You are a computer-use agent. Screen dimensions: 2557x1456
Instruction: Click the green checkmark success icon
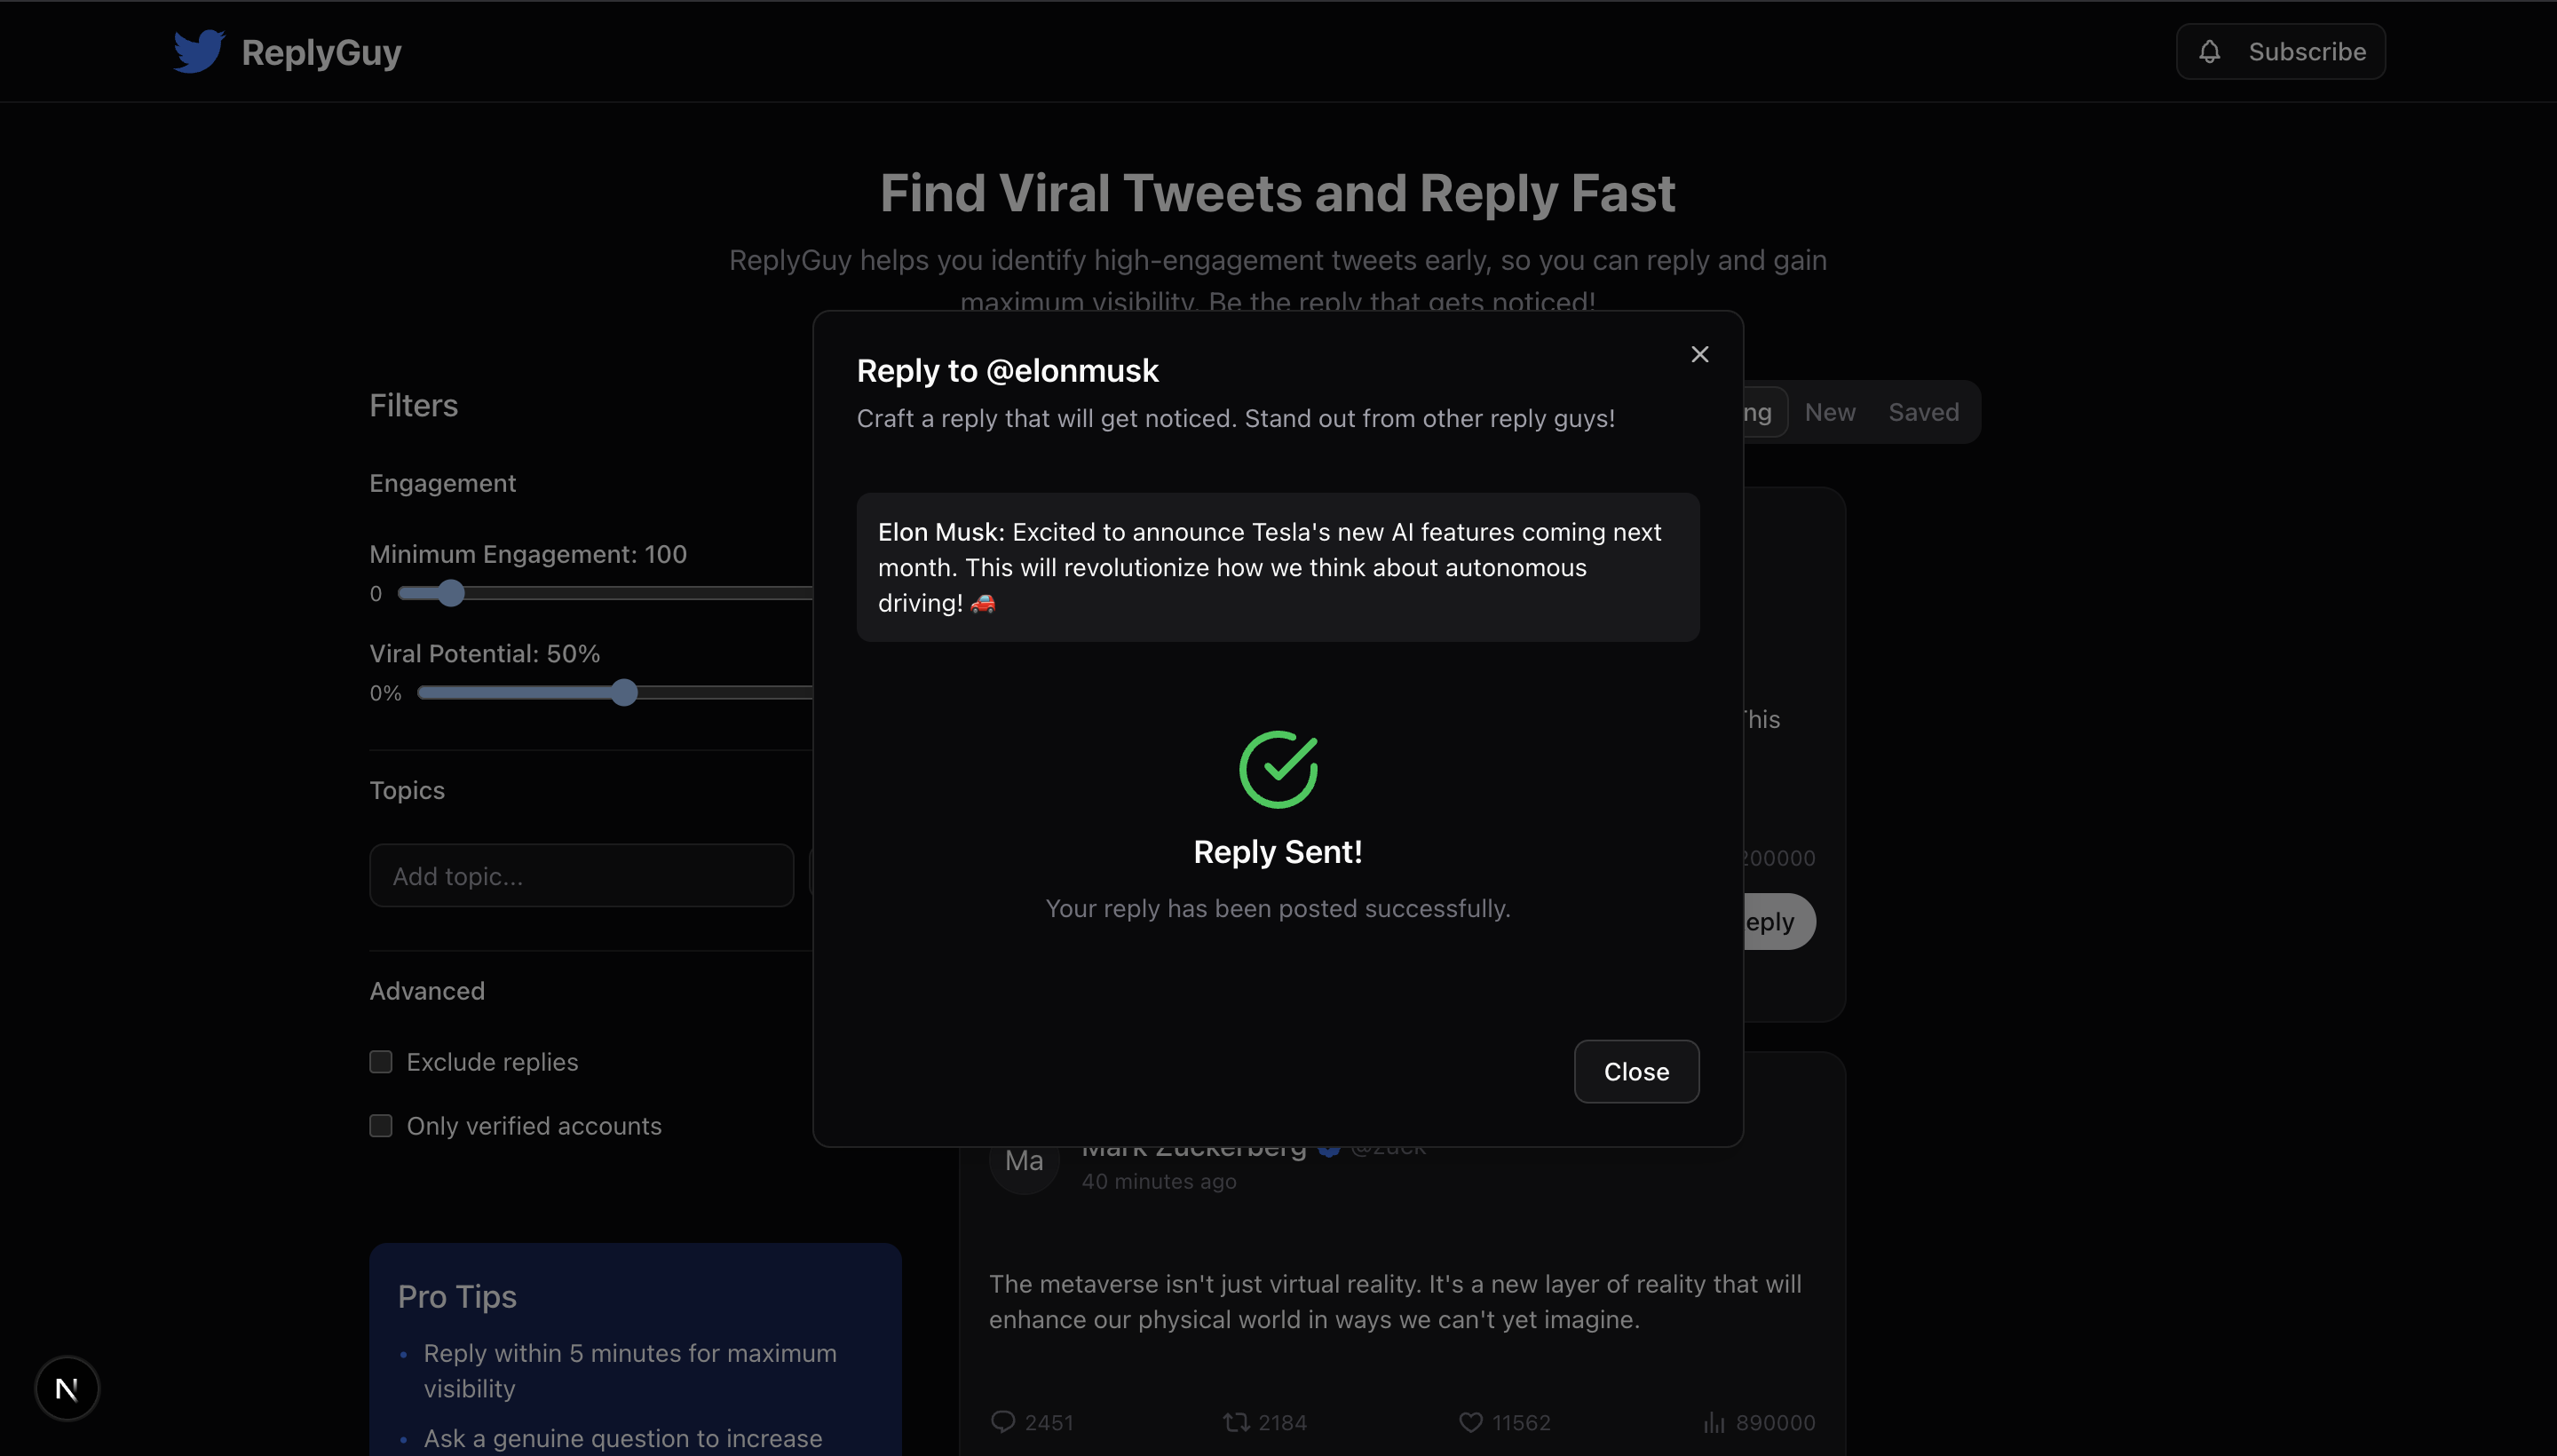[1278, 769]
